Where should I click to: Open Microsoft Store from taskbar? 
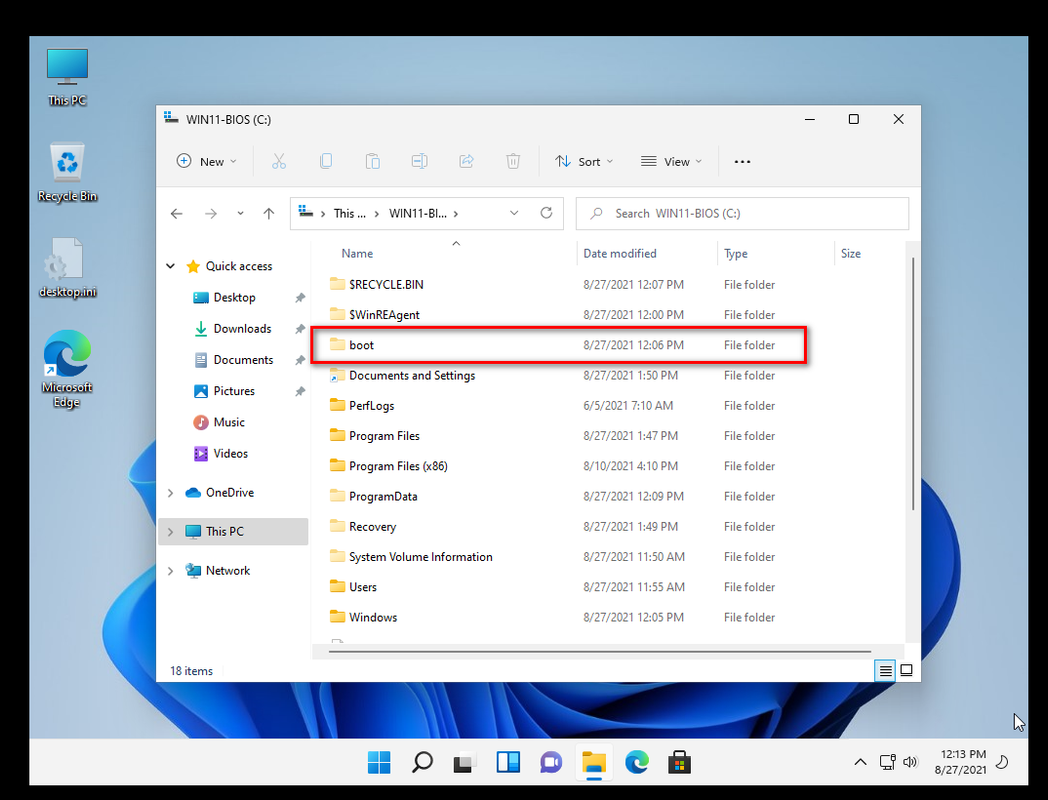679,762
